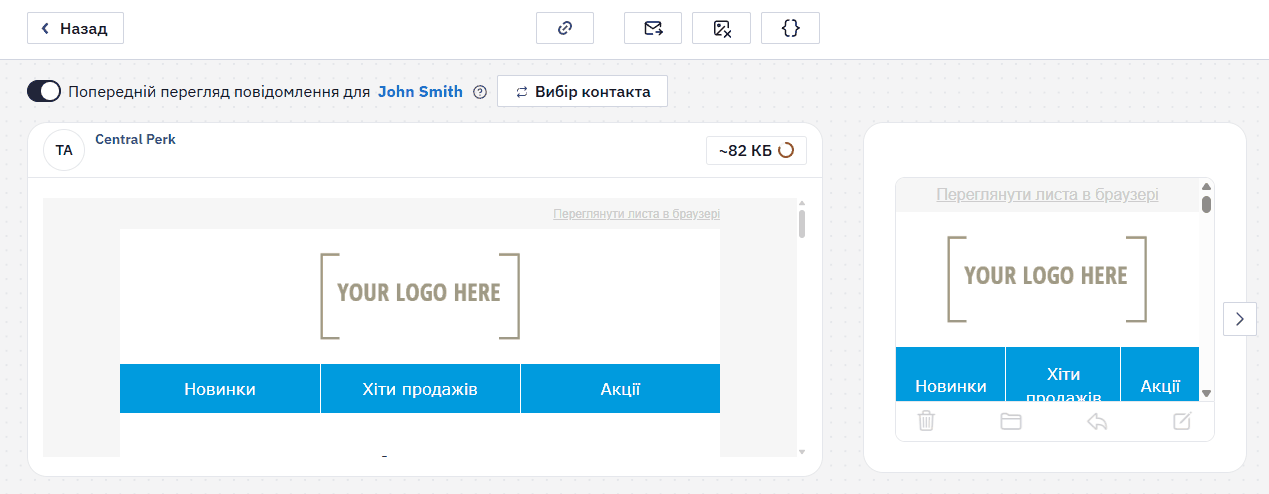Image resolution: width=1269 pixels, height=494 pixels.
Task: Click the Назад back button
Action: [x=75, y=28]
